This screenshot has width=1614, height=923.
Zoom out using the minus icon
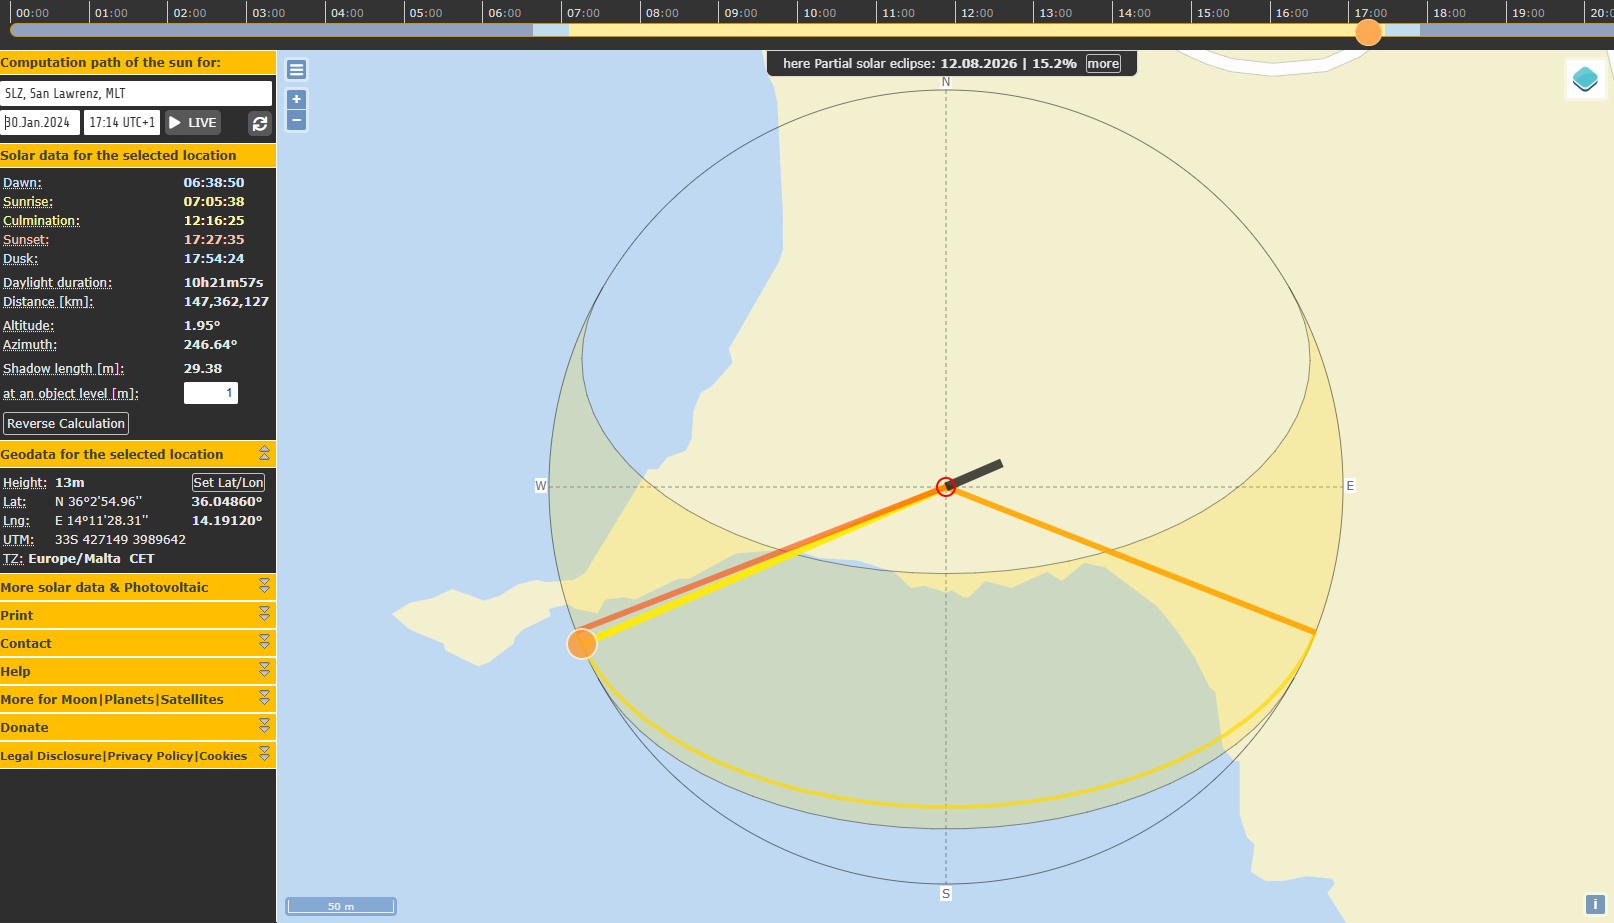tap(296, 120)
